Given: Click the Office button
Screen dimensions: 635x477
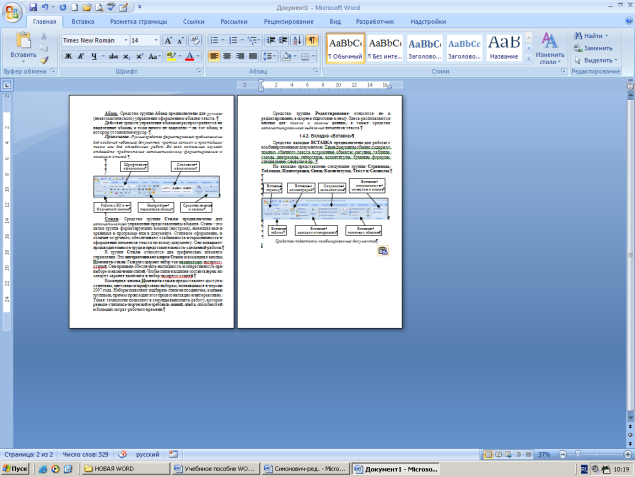Looking at the screenshot, I should [12, 12].
